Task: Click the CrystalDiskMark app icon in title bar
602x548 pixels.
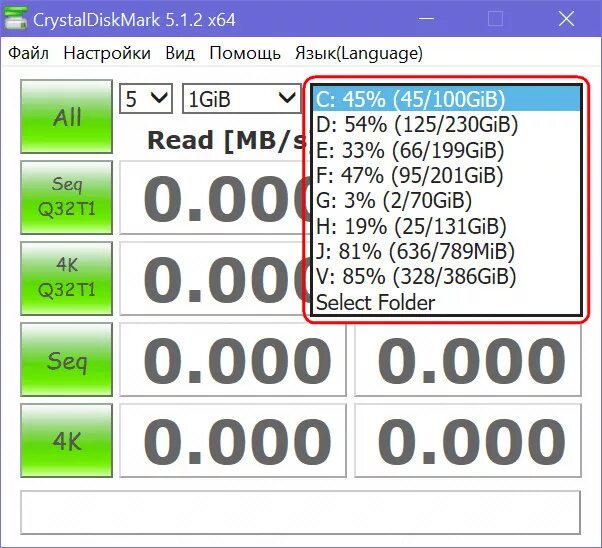Action: point(15,19)
